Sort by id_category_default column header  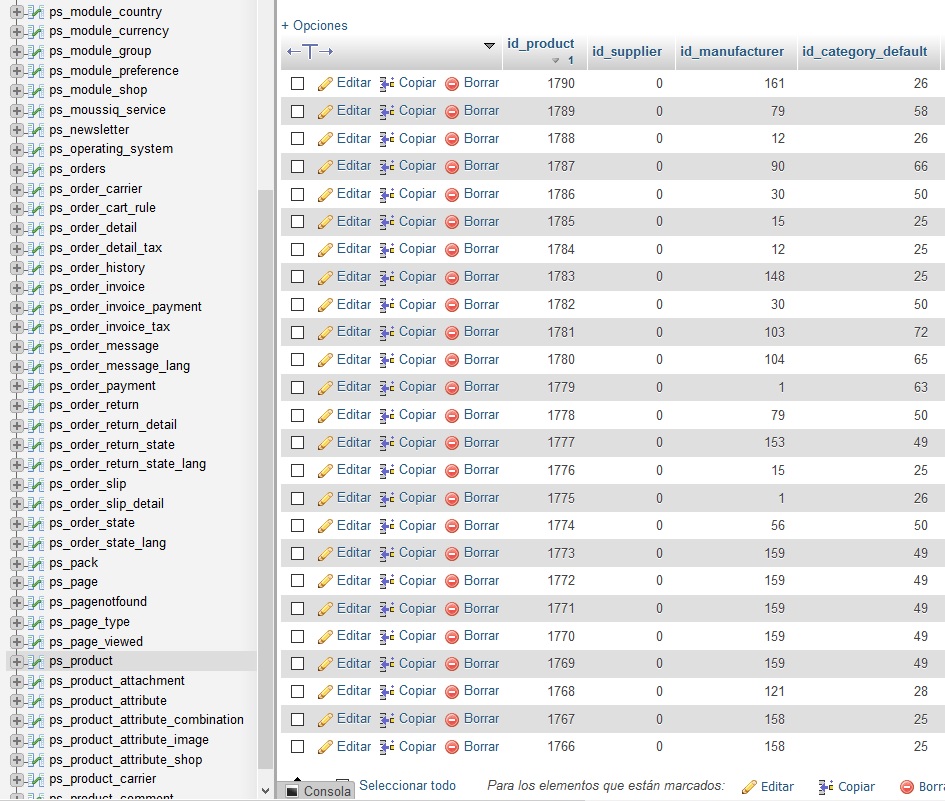[x=864, y=52]
